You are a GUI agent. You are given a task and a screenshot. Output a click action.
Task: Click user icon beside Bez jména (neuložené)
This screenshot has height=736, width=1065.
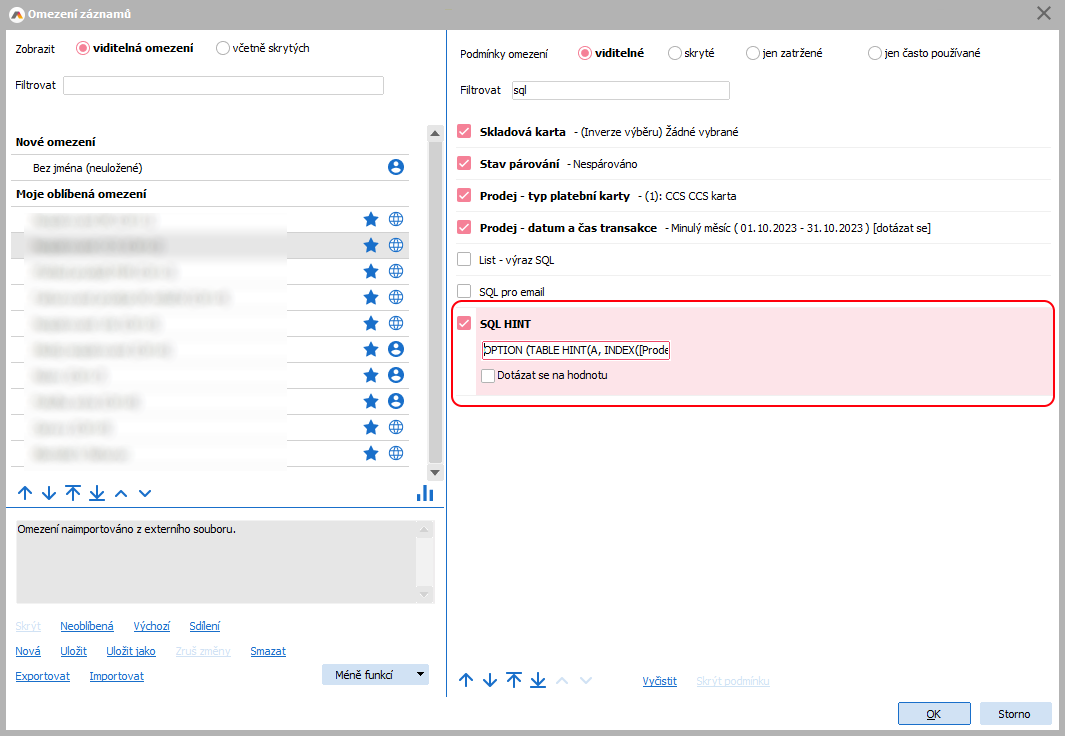click(x=395, y=168)
